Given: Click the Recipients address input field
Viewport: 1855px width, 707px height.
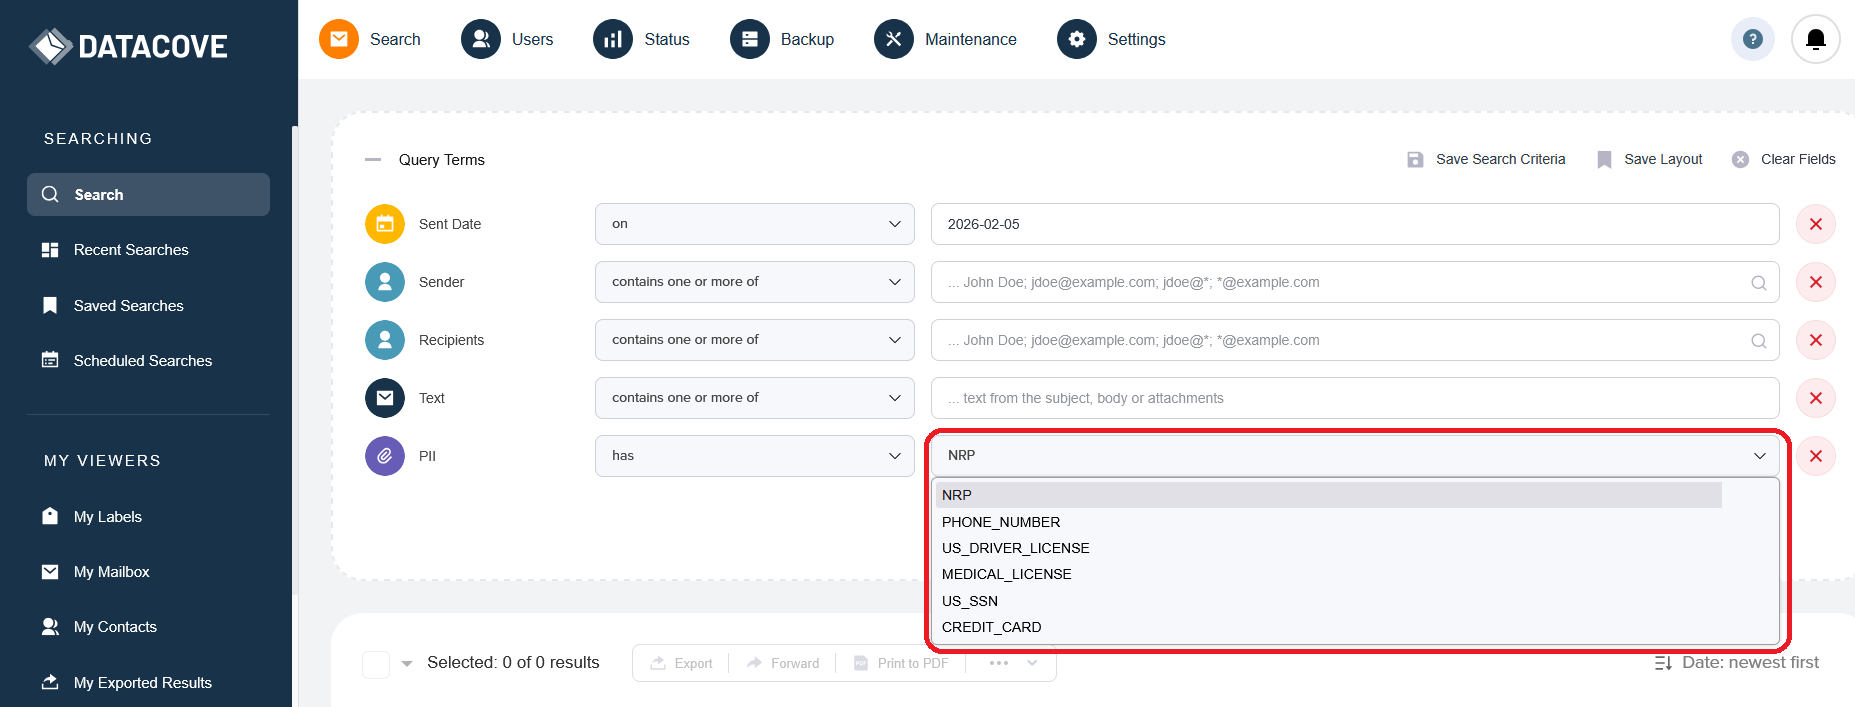Looking at the screenshot, I should tap(1355, 340).
